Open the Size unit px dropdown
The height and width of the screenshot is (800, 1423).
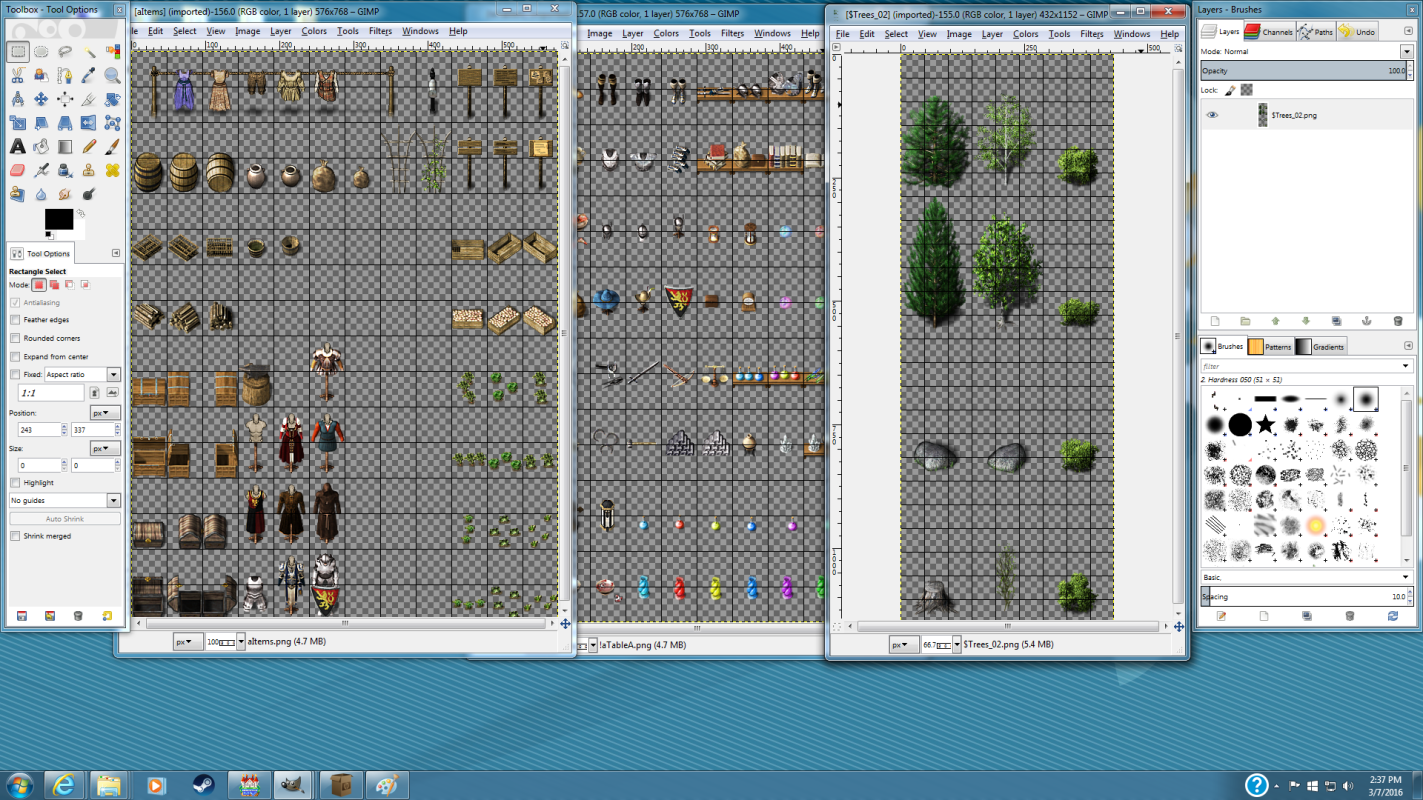coord(105,448)
